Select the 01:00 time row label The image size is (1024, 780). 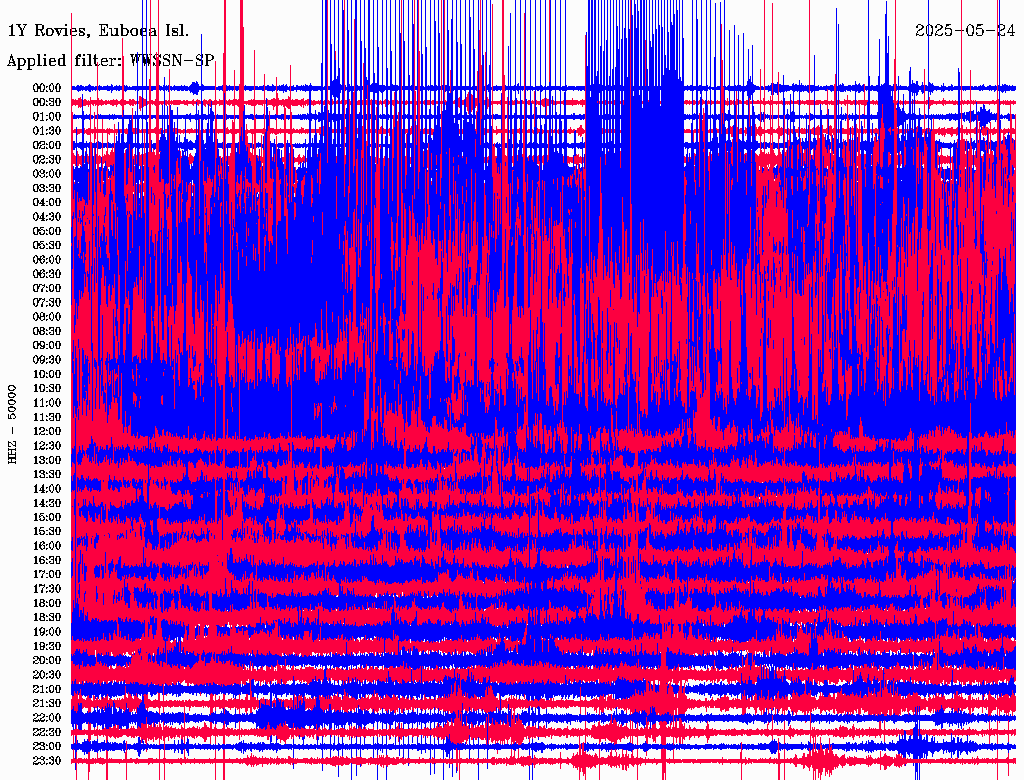[x=47, y=116]
